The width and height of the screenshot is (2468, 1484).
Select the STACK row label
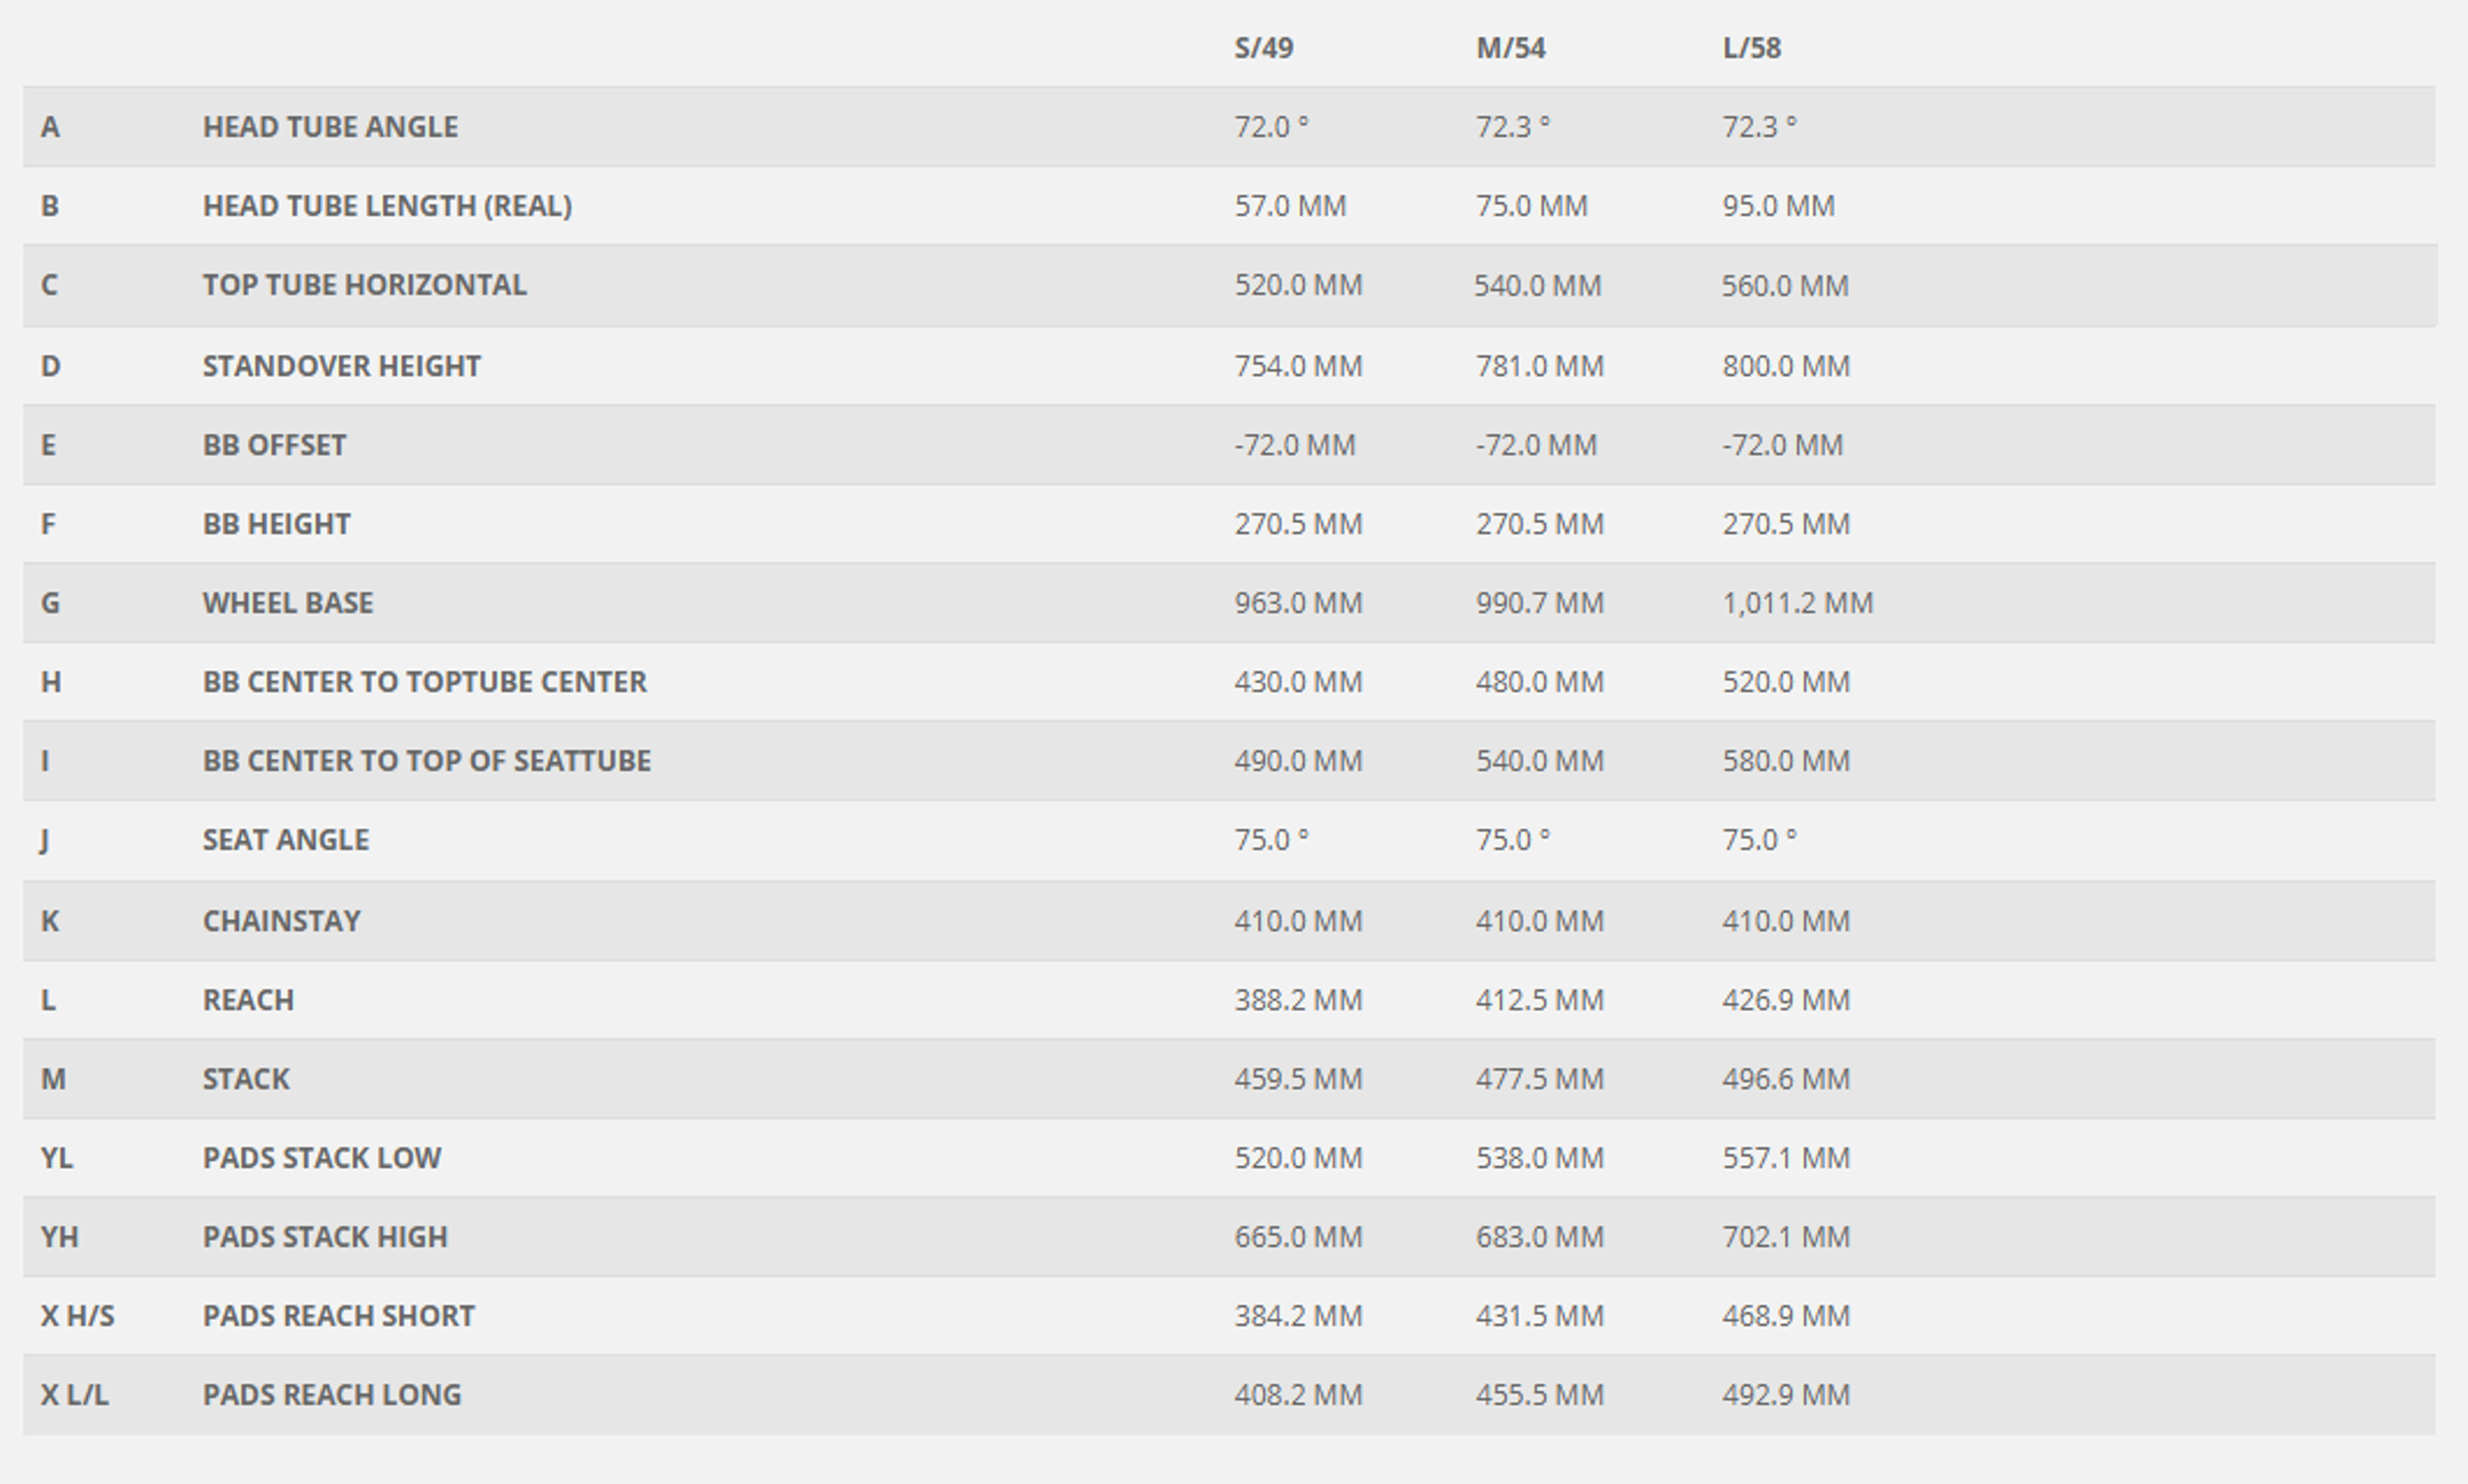246,1079
